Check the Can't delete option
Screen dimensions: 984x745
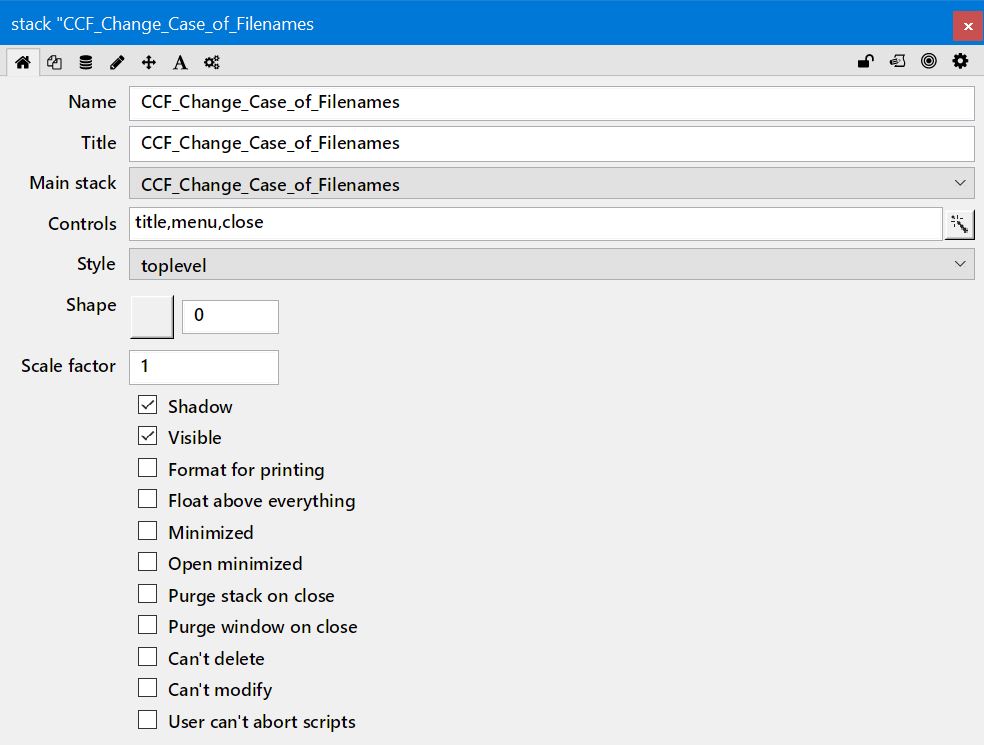pos(148,658)
